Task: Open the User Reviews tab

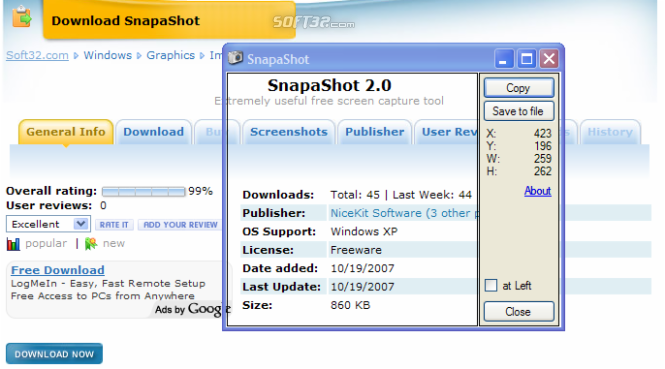Action: click(447, 132)
